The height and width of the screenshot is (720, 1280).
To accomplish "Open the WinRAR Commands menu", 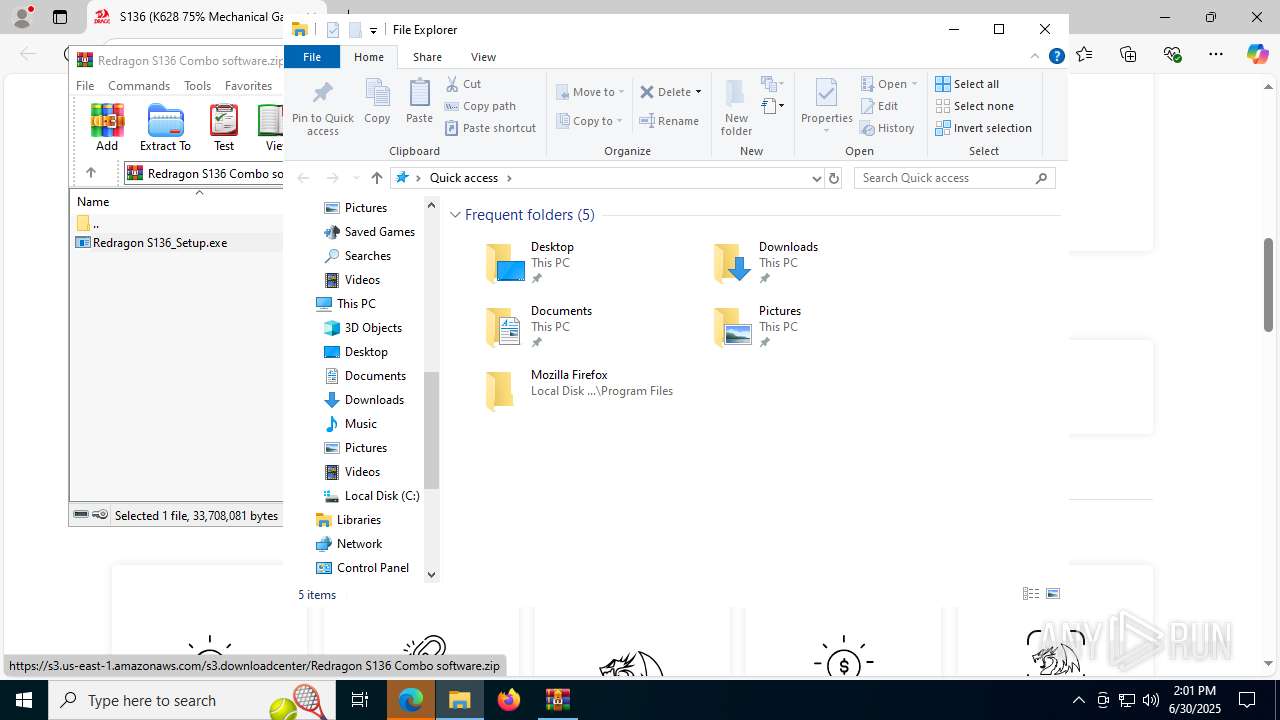I will click(x=139, y=86).
